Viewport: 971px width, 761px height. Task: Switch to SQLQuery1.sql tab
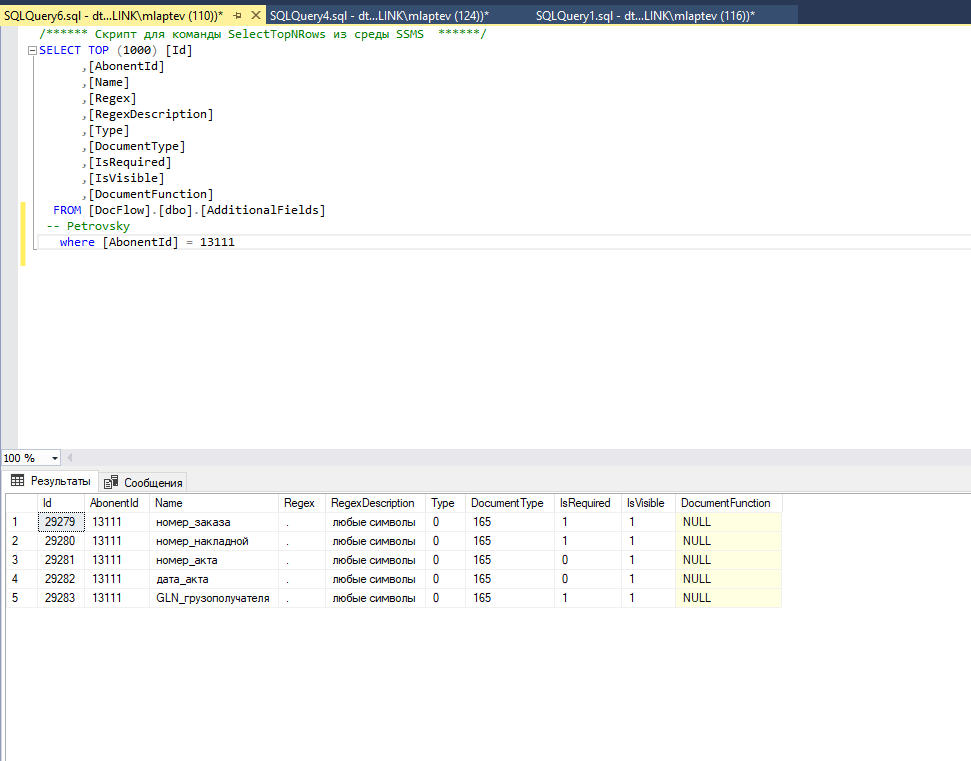coord(645,16)
